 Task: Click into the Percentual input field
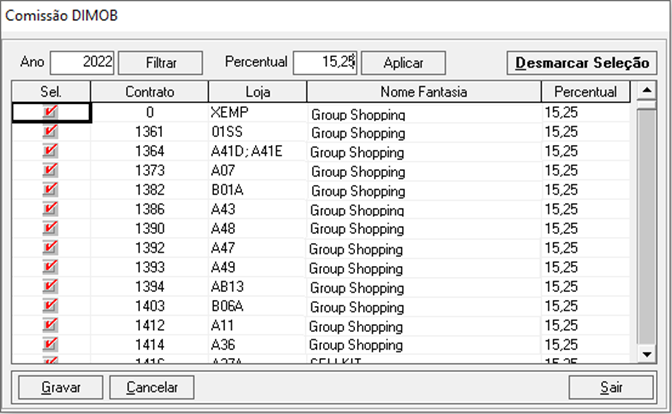(325, 63)
